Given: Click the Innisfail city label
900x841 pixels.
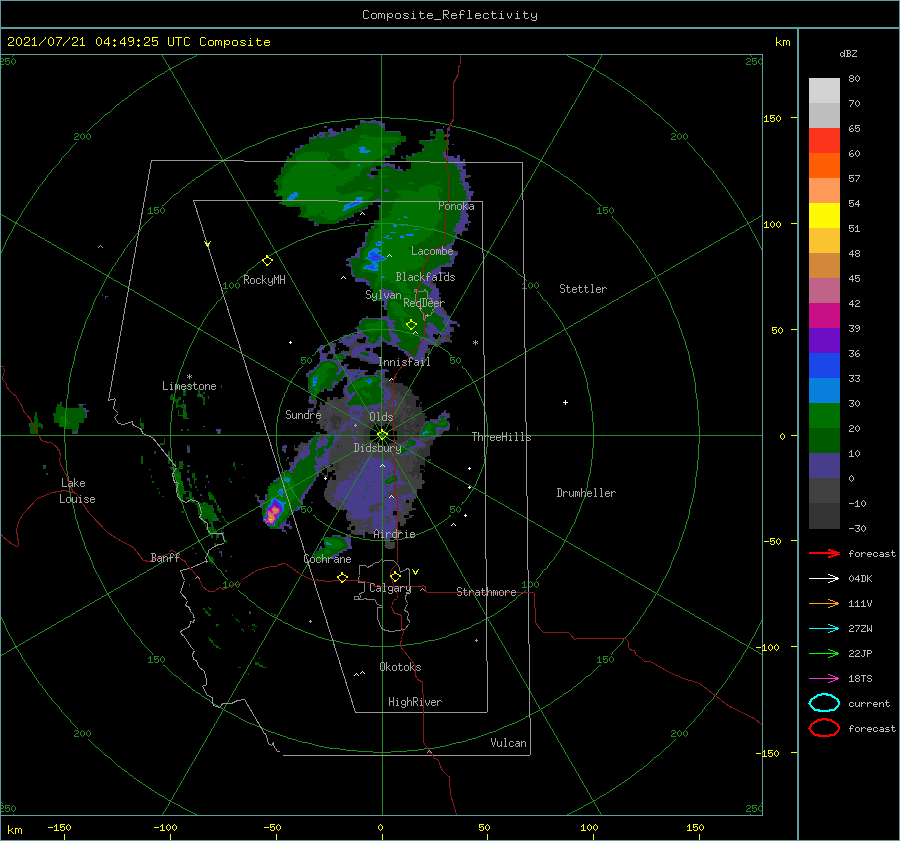Looking at the screenshot, I should click(x=404, y=362).
